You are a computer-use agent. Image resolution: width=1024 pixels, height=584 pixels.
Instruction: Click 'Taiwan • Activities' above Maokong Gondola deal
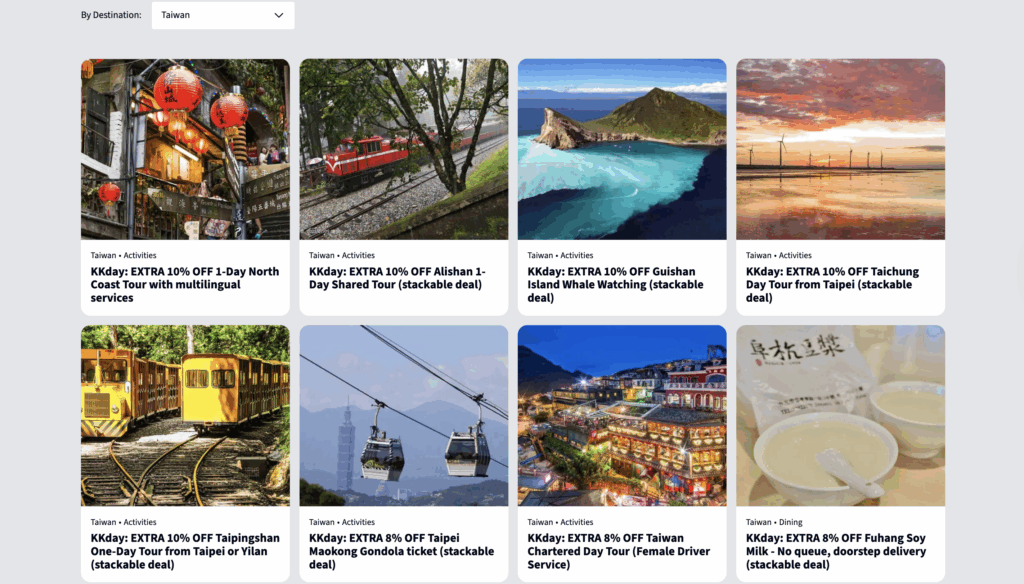pyautogui.click(x=342, y=522)
